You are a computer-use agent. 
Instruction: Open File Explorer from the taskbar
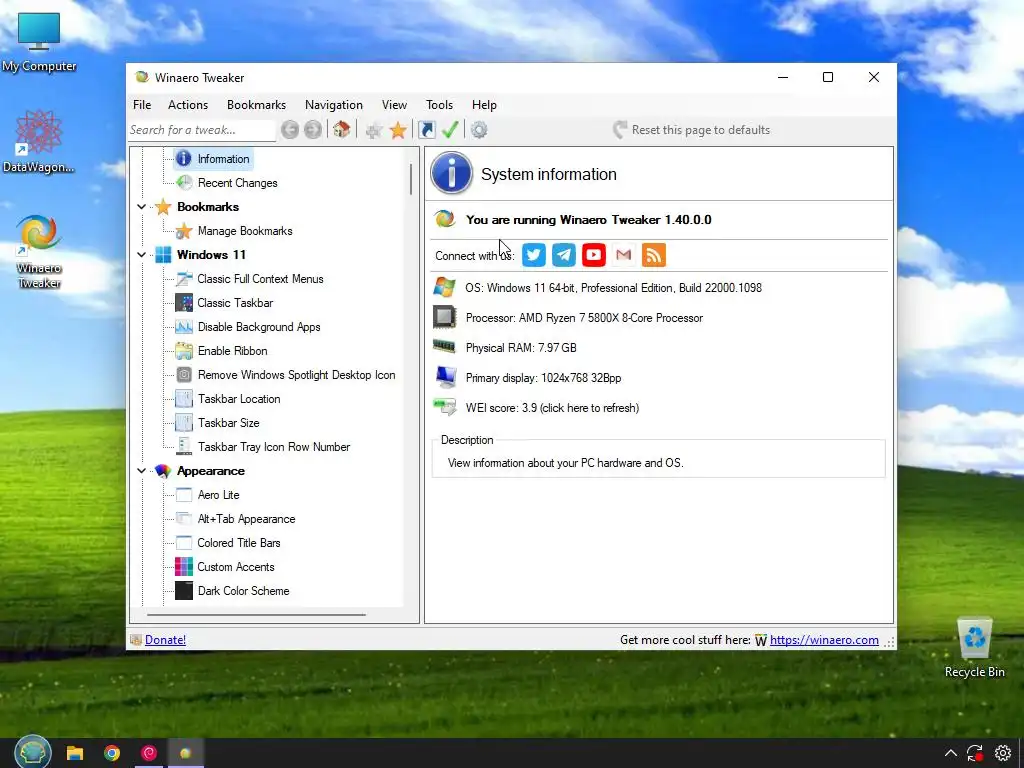pos(75,753)
